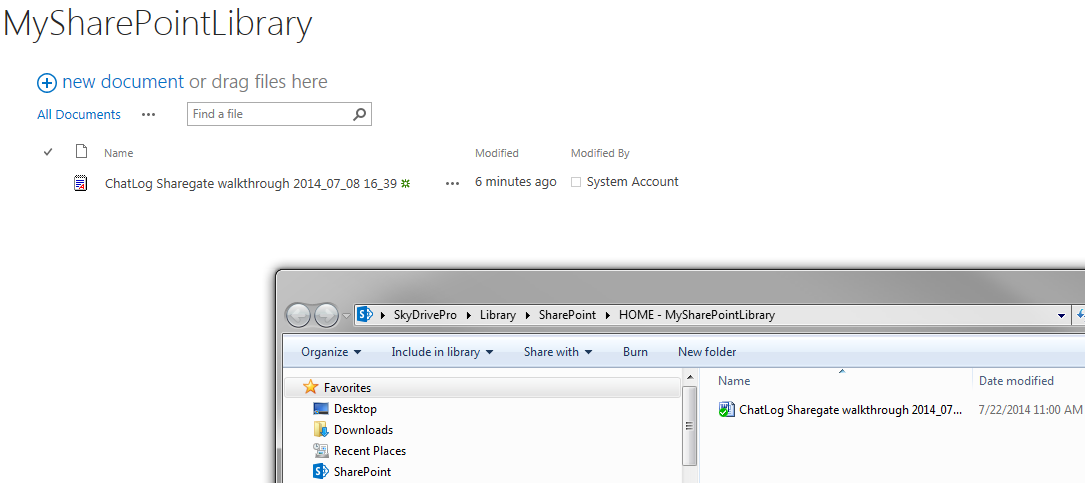The width and height of the screenshot is (1085, 483).
Task: Open address bar history dropdown arrow
Action: point(1061,316)
